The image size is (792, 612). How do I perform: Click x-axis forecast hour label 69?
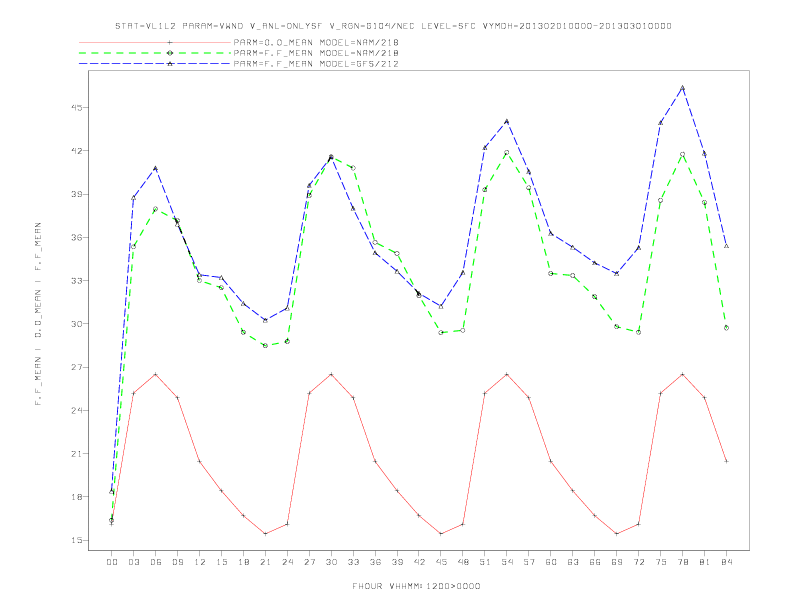pos(617,562)
